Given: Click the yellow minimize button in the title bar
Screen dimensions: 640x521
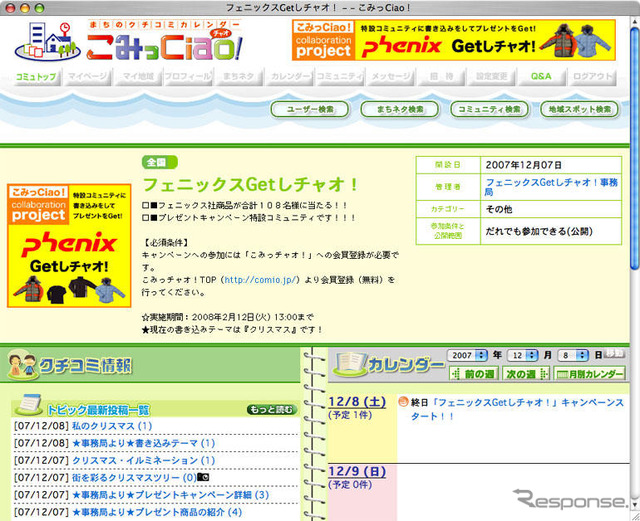Looking at the screenshot, I should [25, 7].
